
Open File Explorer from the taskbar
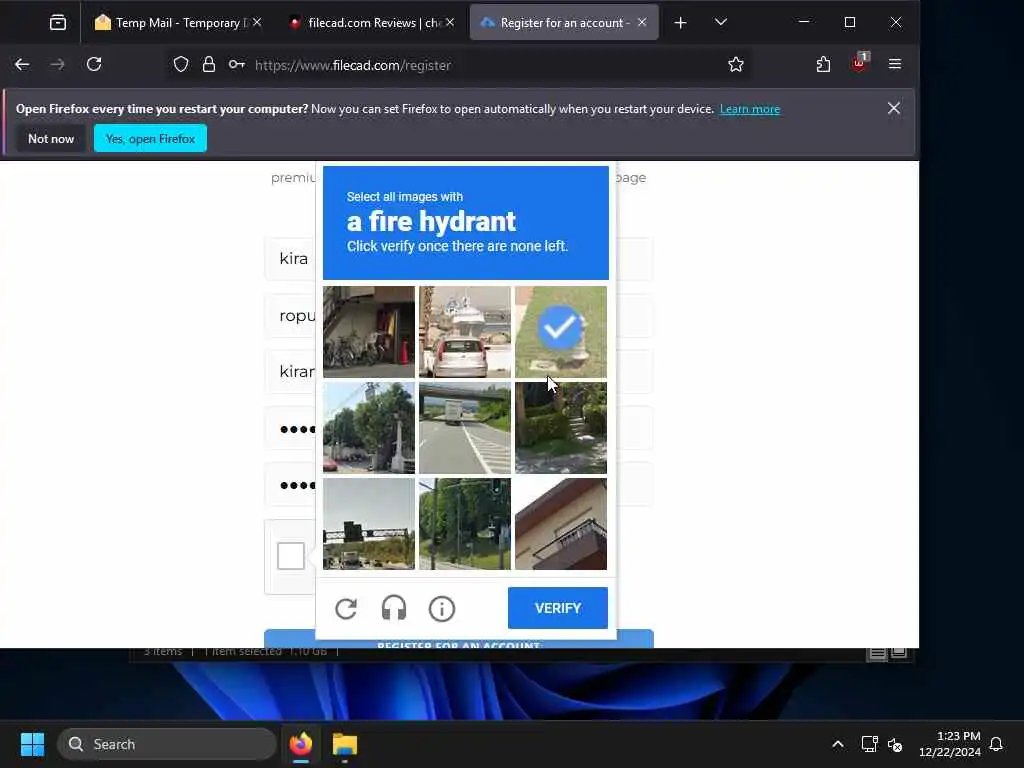(x=345, y=744)
